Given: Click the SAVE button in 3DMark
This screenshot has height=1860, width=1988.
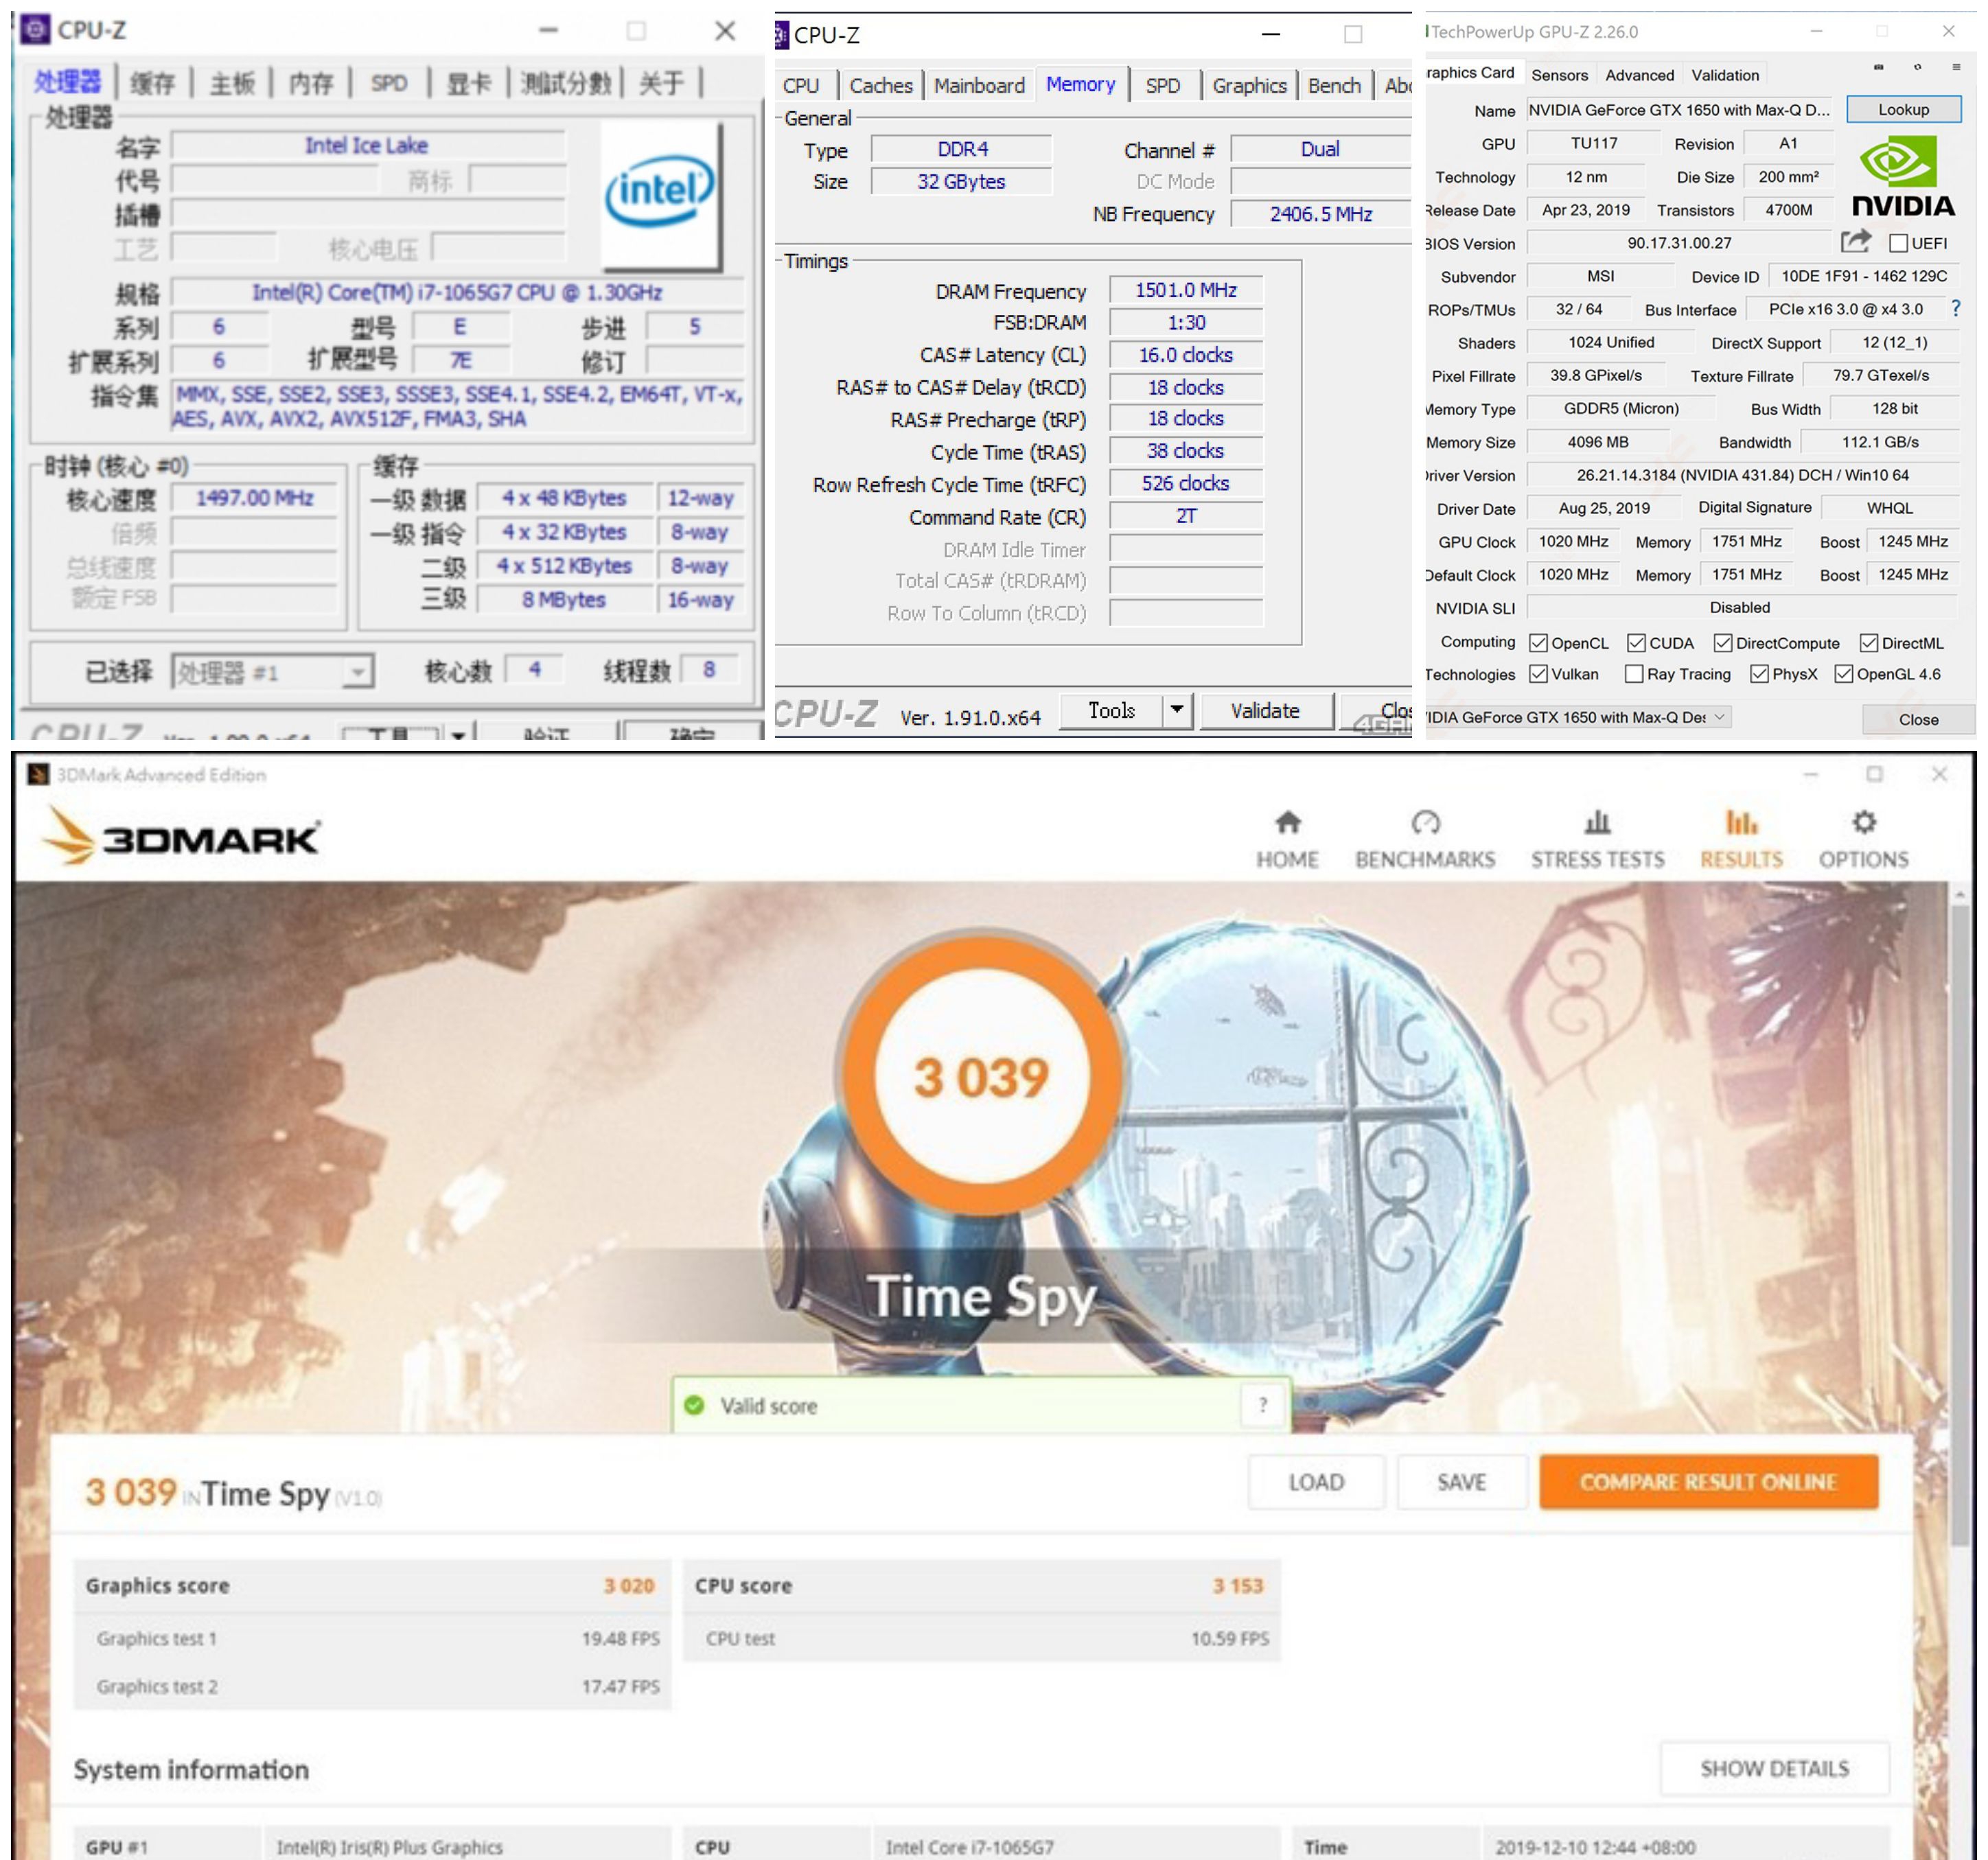Looking at the screenshot, I should pyautogui.click(x=1461, y=1482).
